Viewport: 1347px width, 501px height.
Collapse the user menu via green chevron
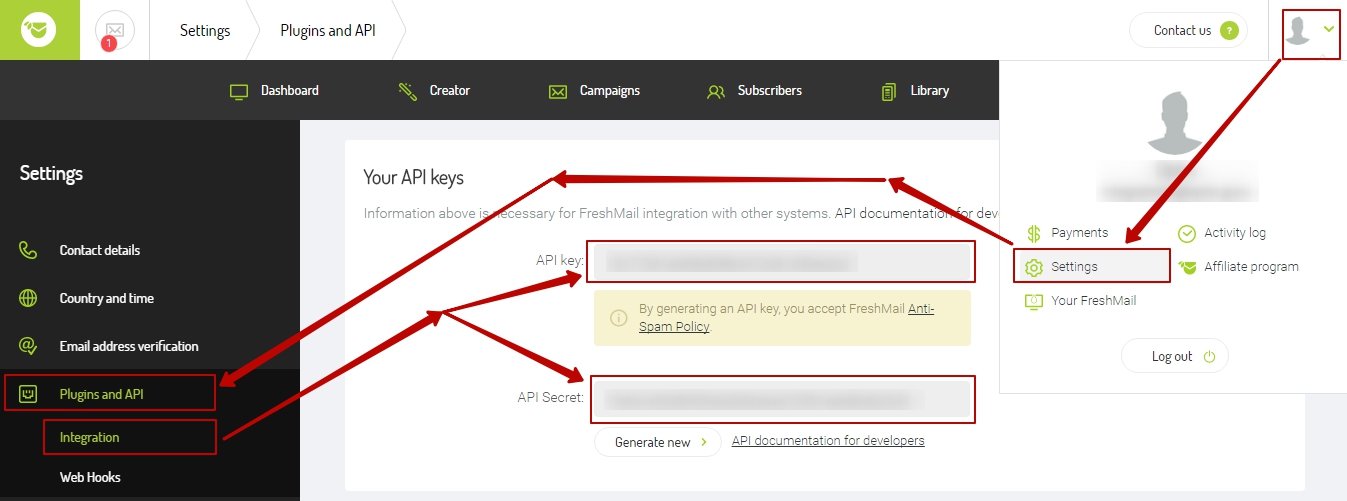pyautogui.click(x=1329, y=29)
